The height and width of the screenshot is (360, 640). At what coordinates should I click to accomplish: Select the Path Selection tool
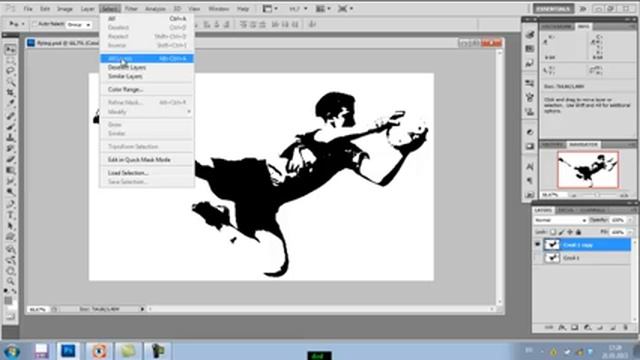(10, 225)
